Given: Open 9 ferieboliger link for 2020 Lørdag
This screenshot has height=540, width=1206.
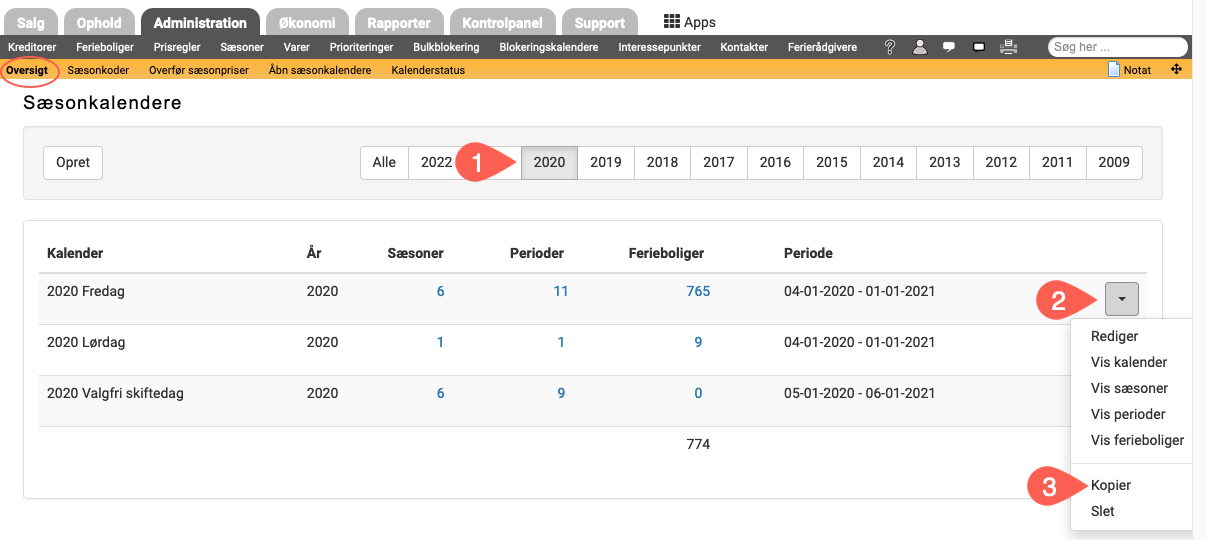Looking at the screenshot, I should pos(698,342).
